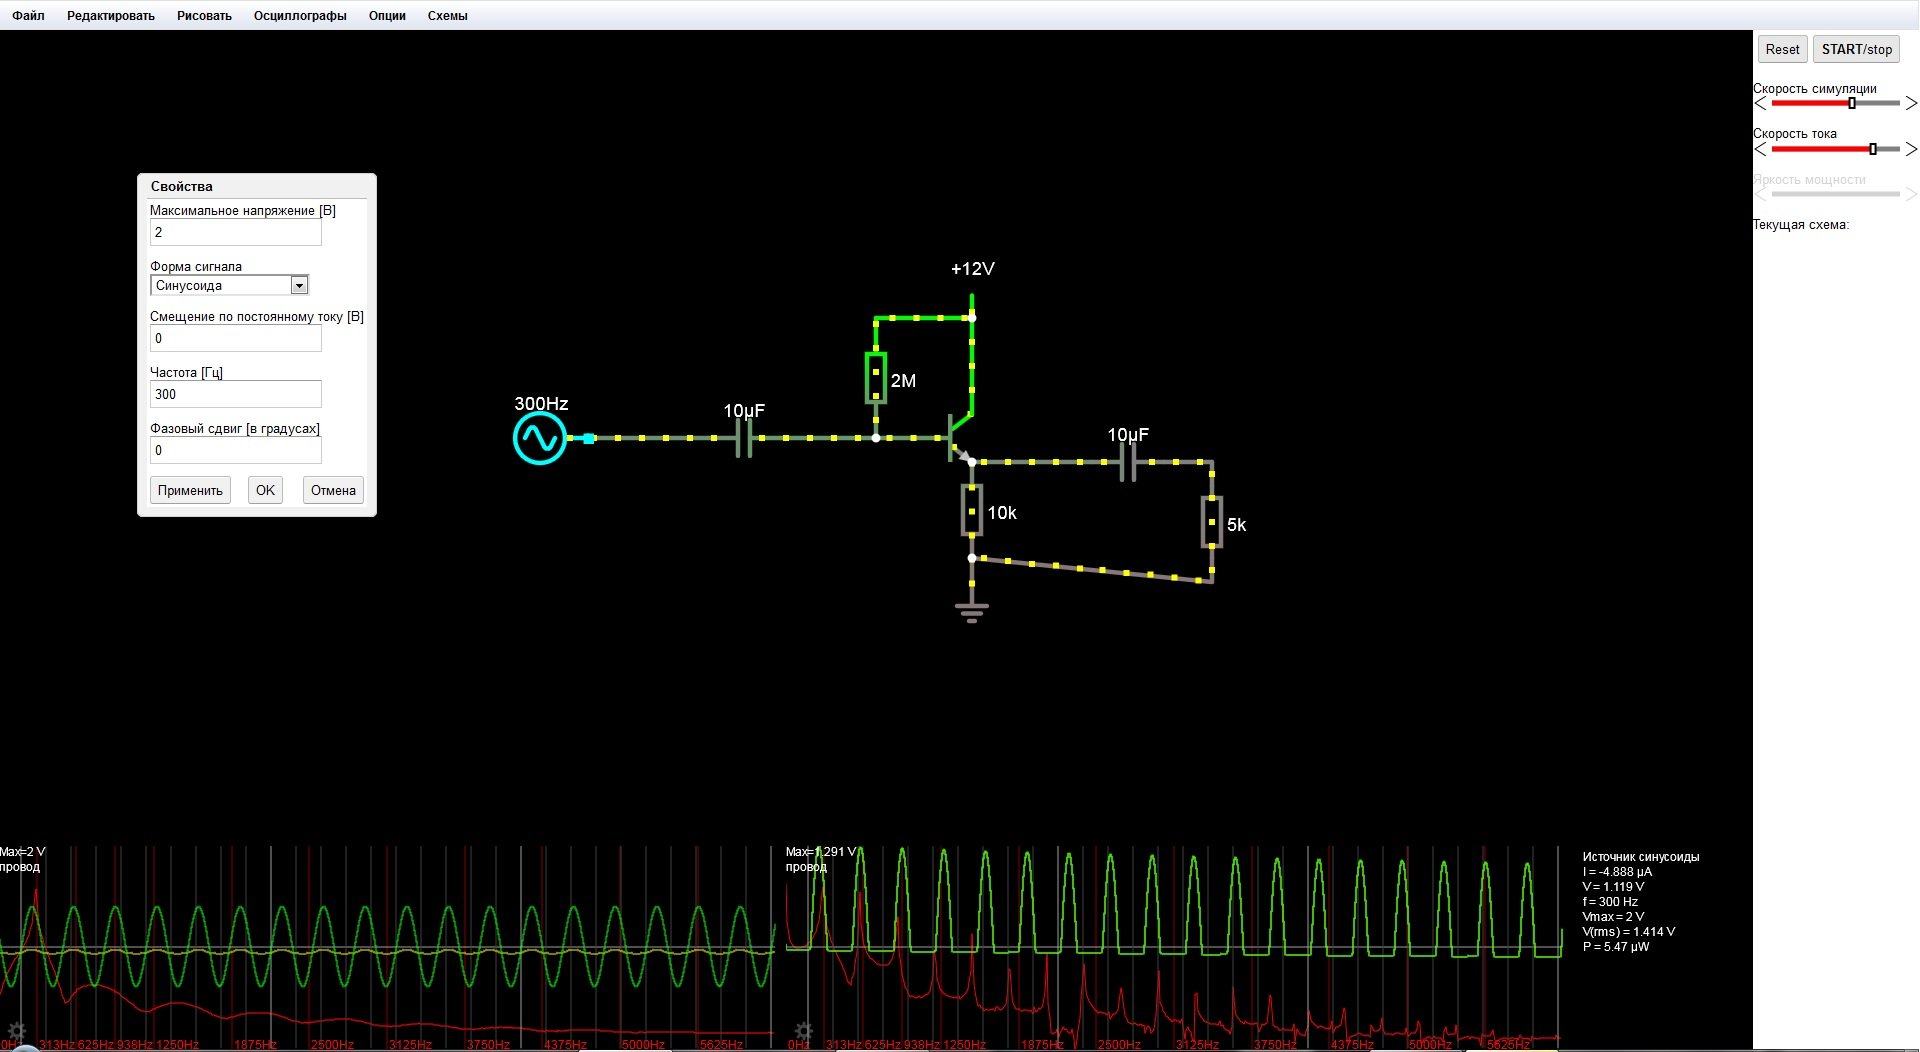The width and height of the screenshot is (1920, 1052).
Task: Click the 300Hz sine wave source symbol
Action: pos(540,439)
